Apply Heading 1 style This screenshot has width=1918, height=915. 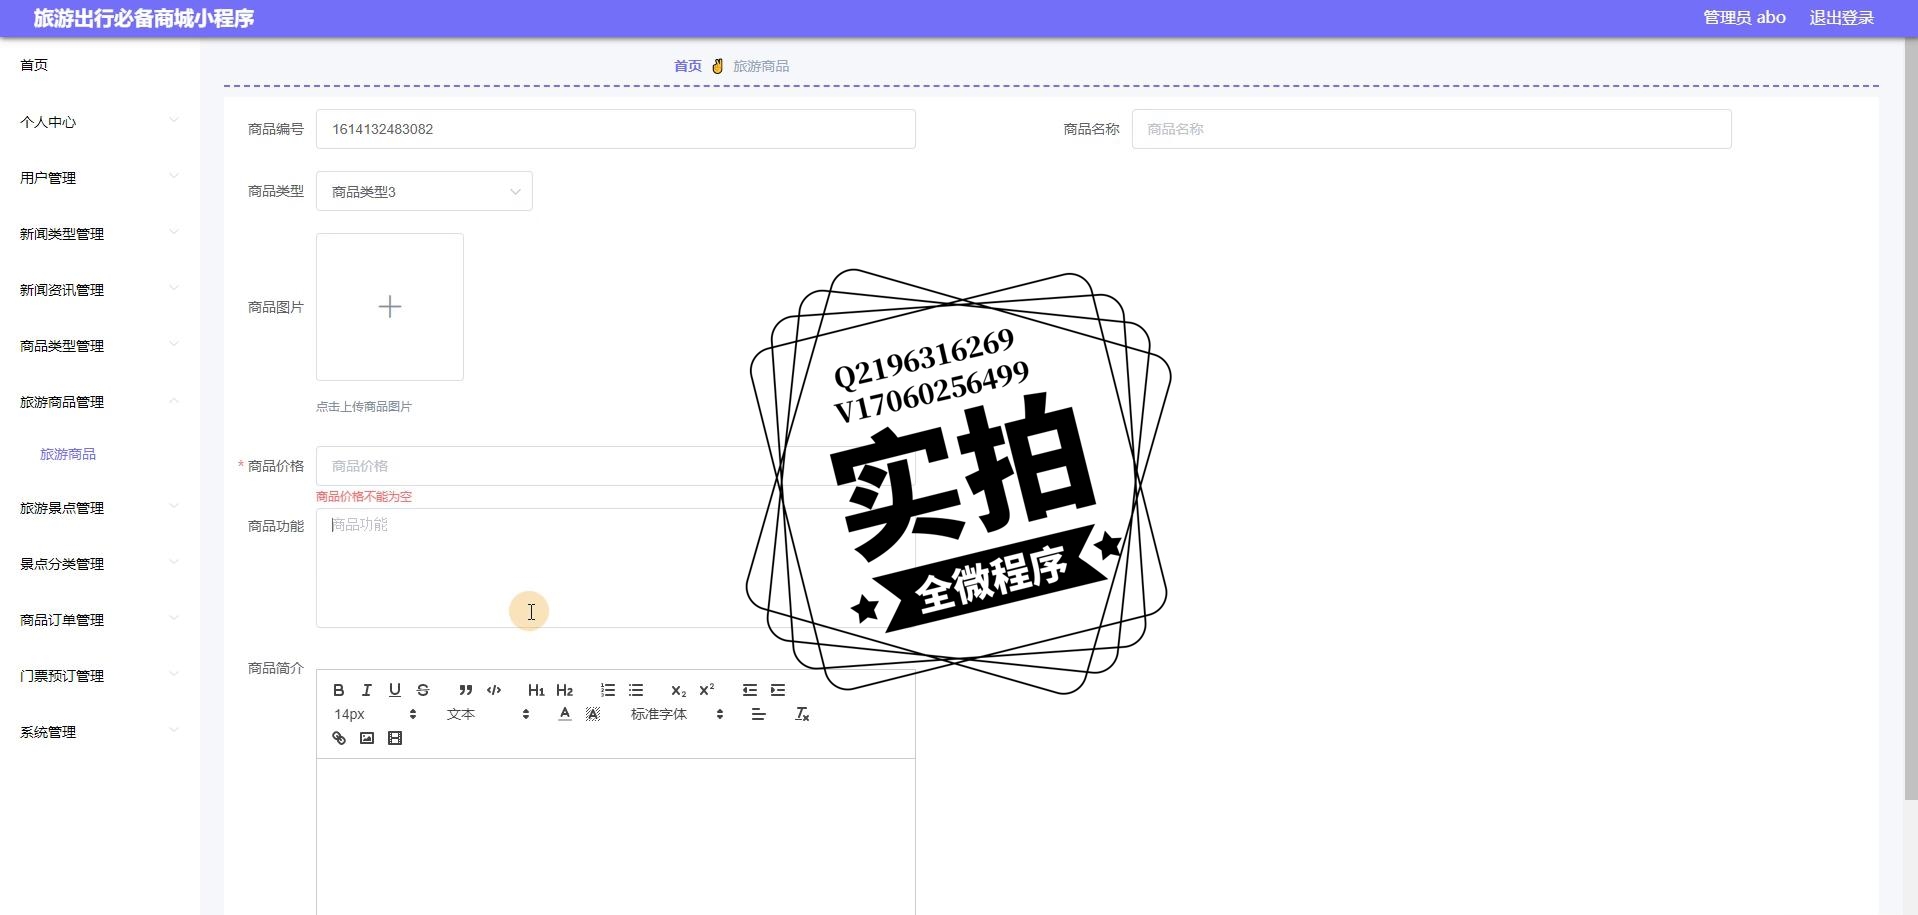tap(536, 690)
